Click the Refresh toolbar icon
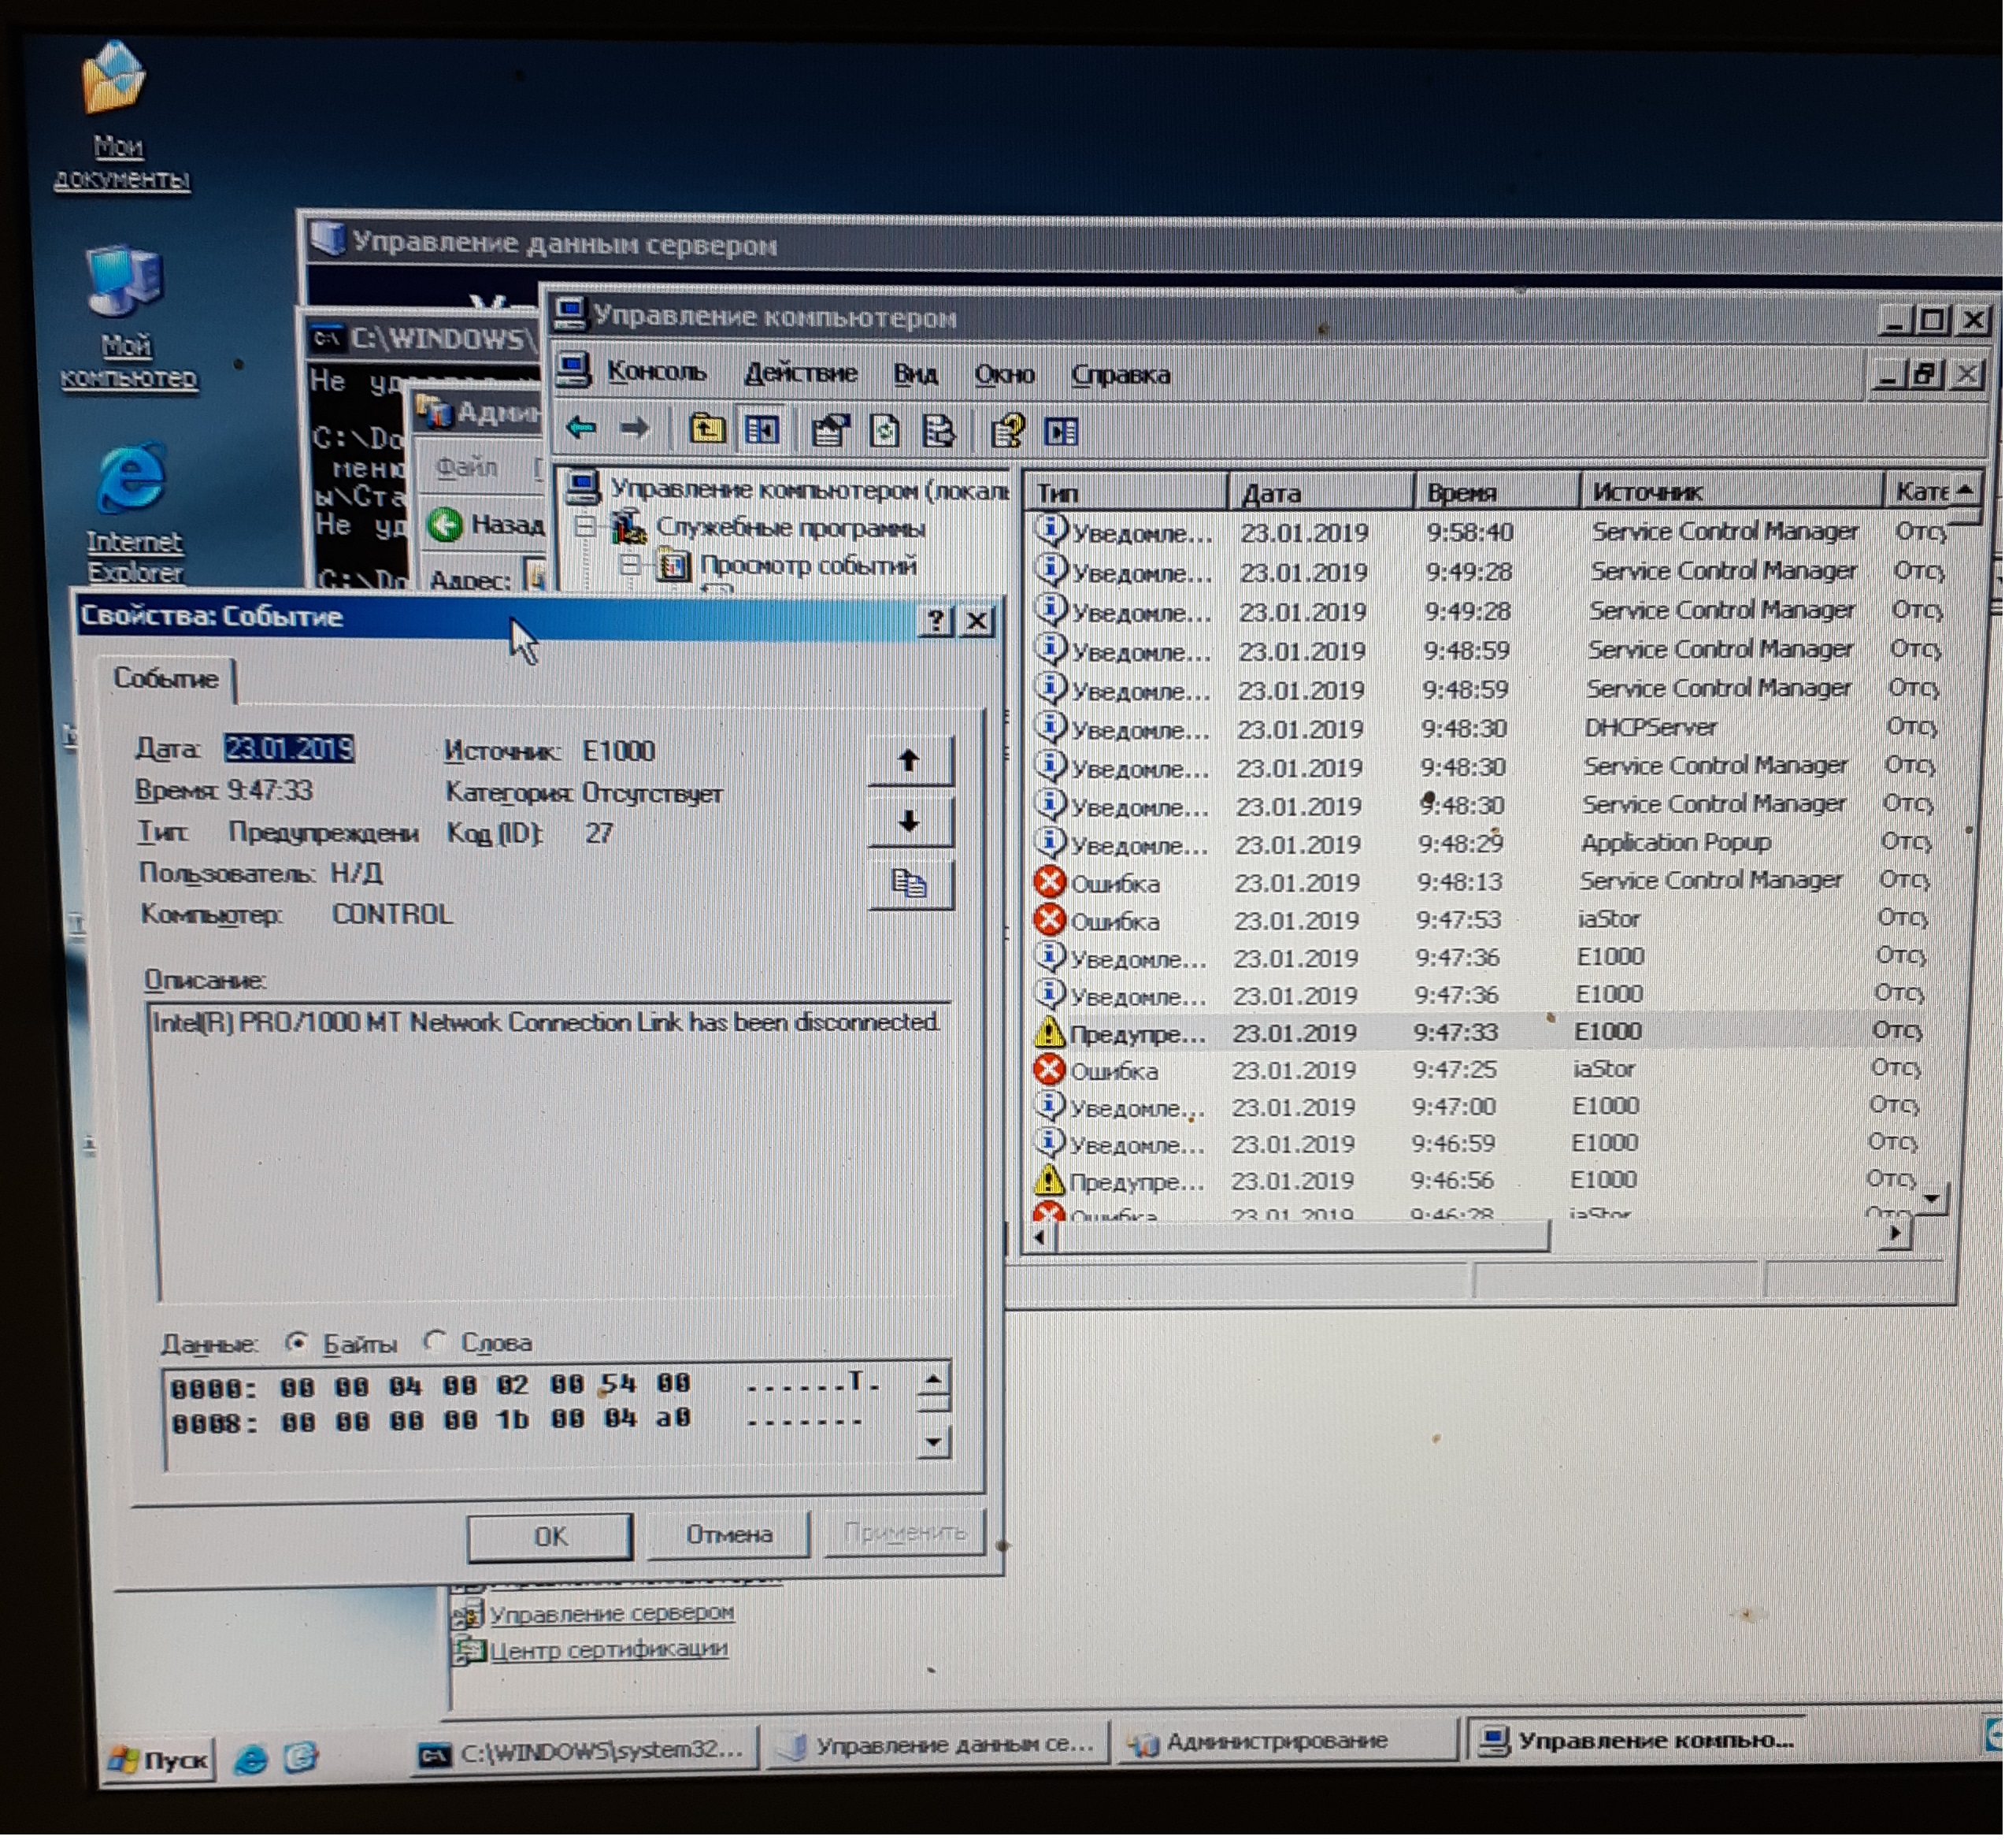This screenshot has height=1840, width=2016. (x=885, y=432)
